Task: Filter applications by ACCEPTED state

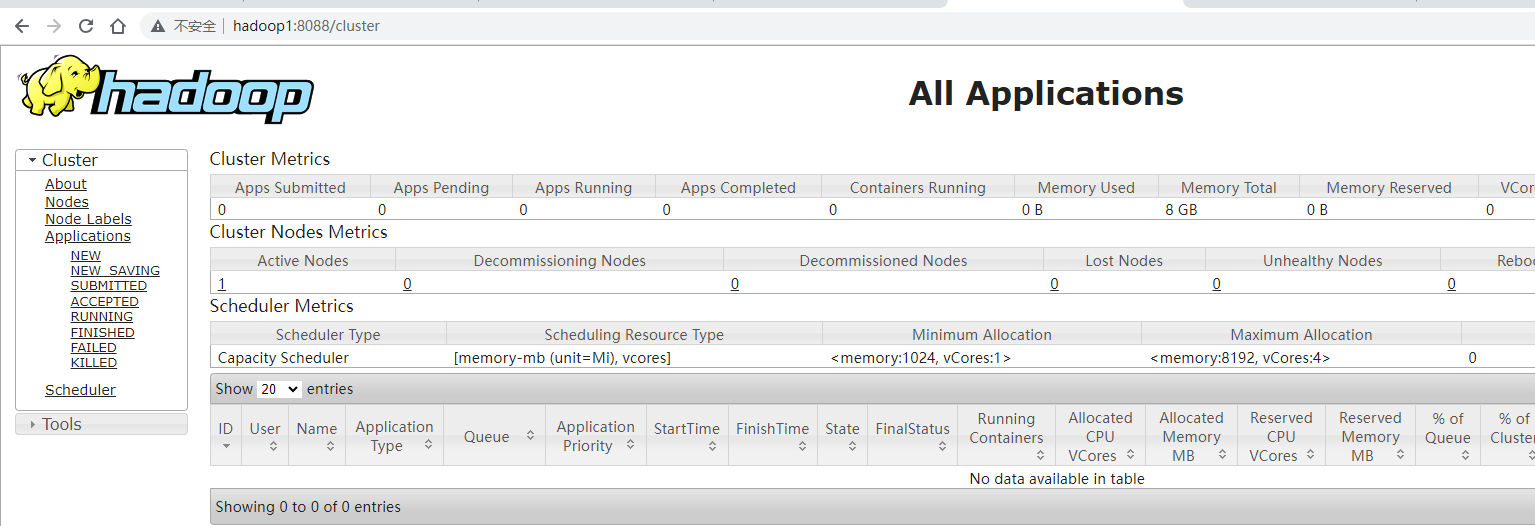Action: pos(105,302)
